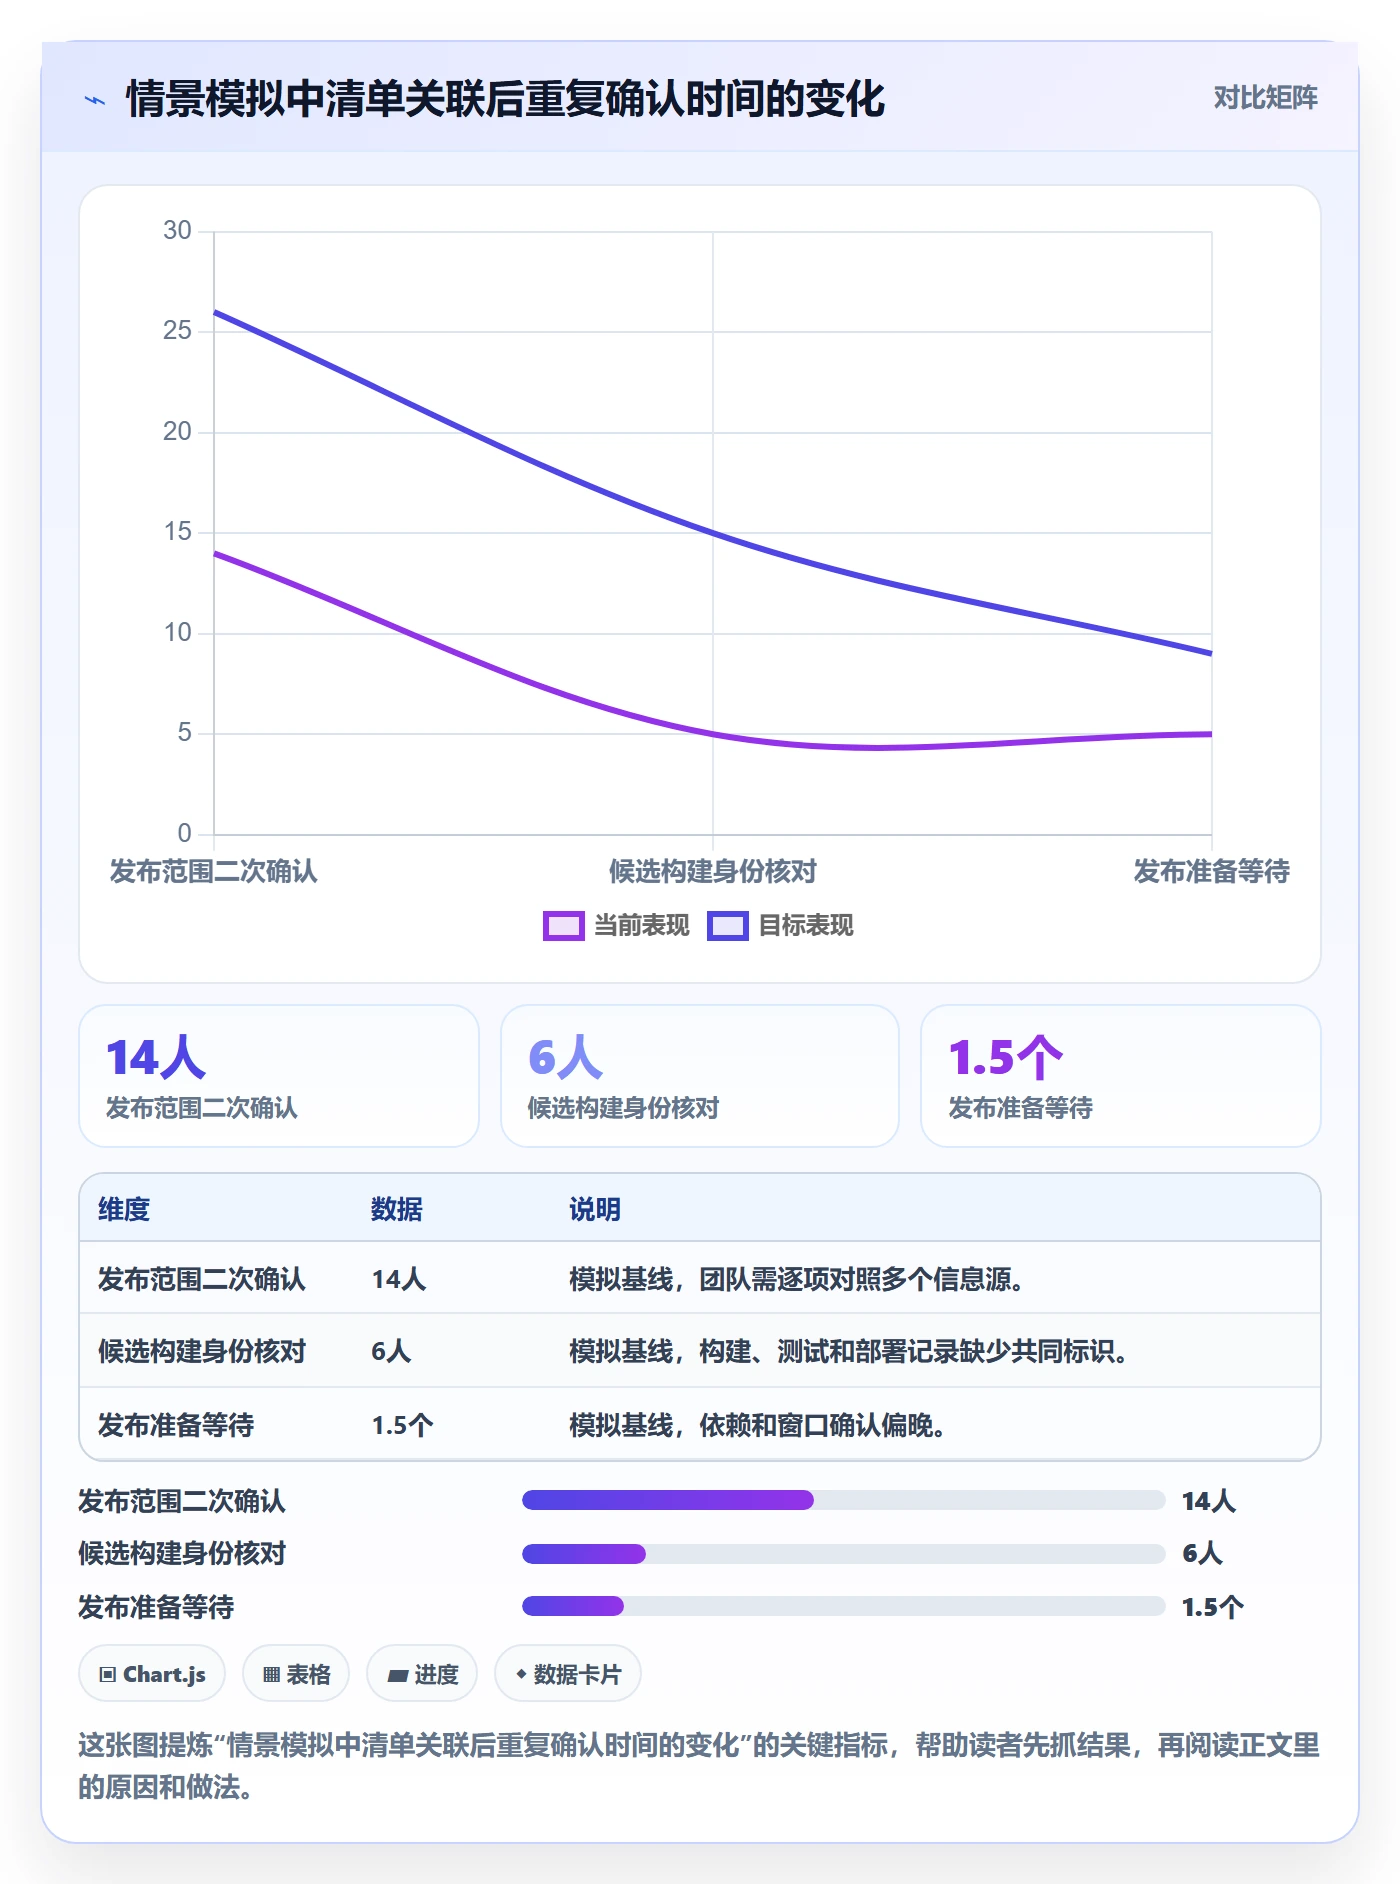Click the 依赖和窗口确认偏晚 description cell

pos(758,1425)
